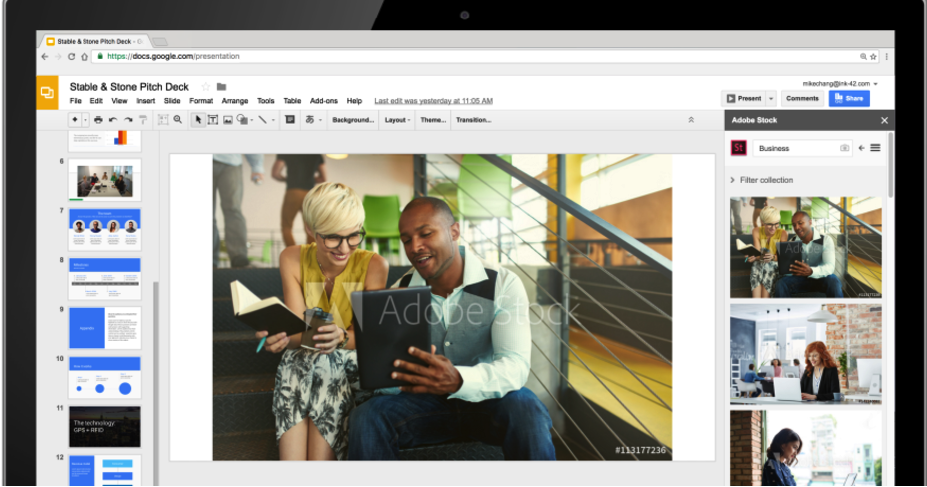Collapse the toolbar with the double chevron

tap(691, 120)
